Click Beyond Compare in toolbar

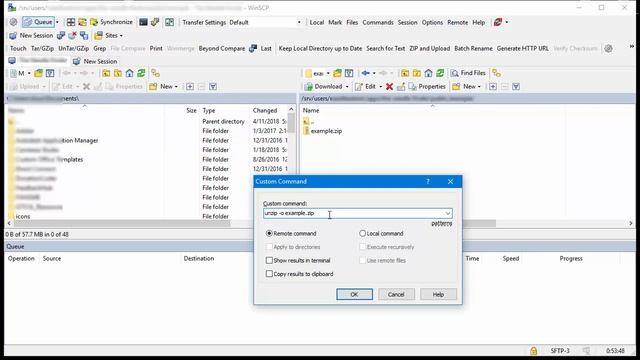click(x=222, y=48)
